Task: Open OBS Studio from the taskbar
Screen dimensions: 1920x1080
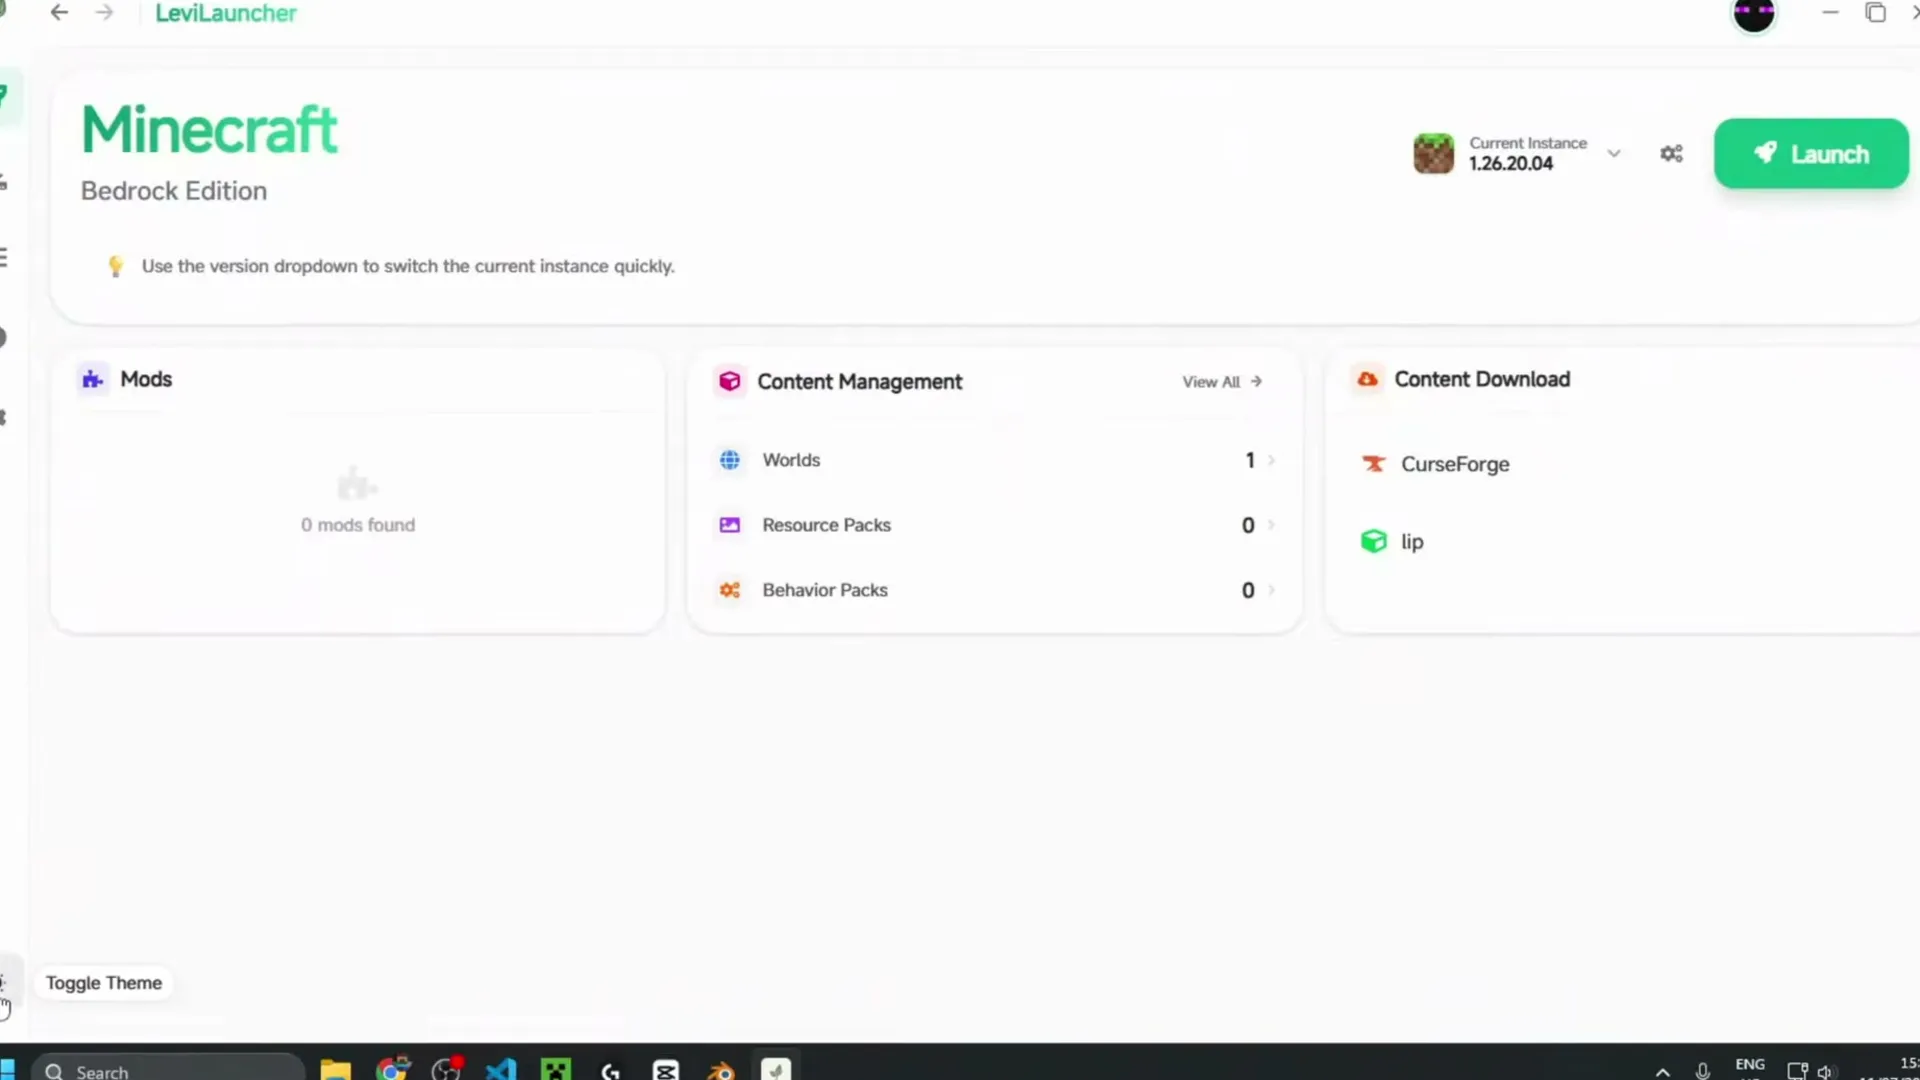Action: point(446,1070)
